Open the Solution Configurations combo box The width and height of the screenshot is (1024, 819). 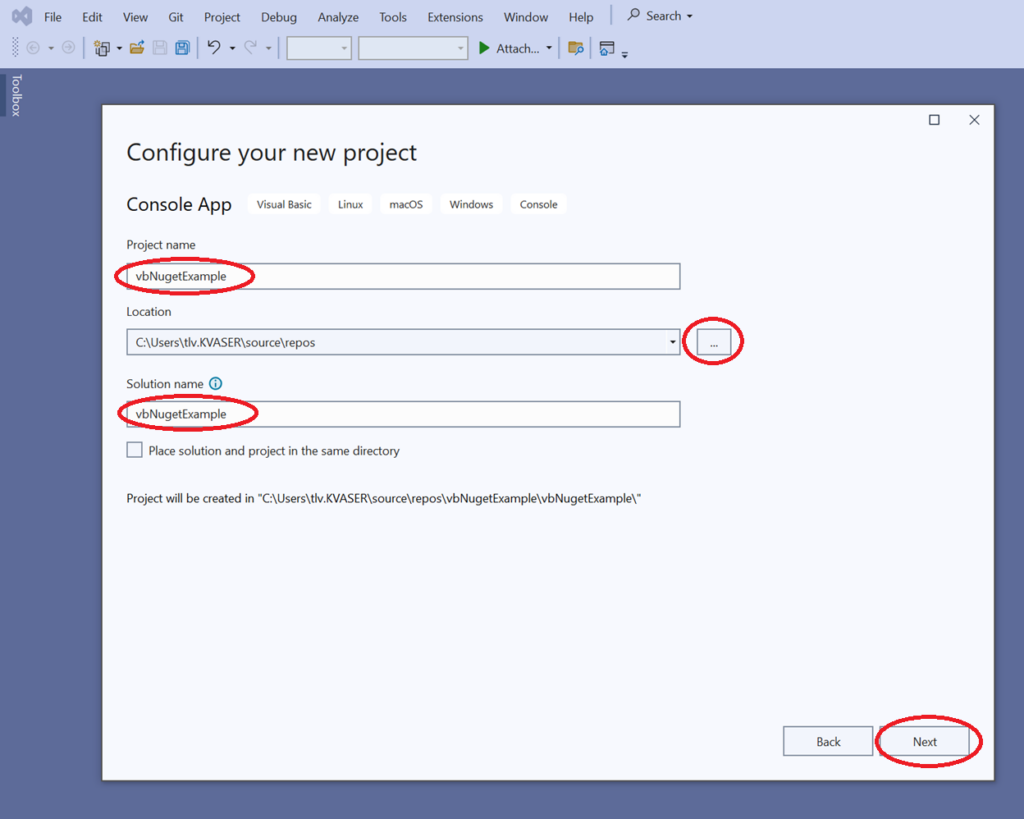[318, 47]
